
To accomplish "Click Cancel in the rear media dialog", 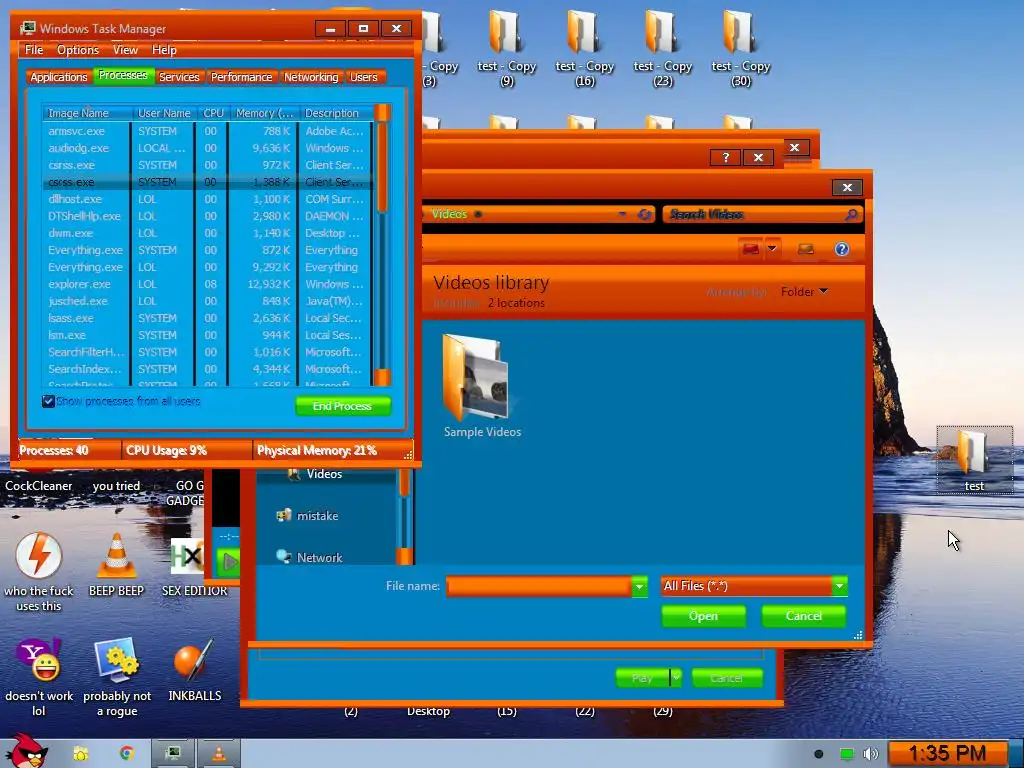I will click(727, 678).
